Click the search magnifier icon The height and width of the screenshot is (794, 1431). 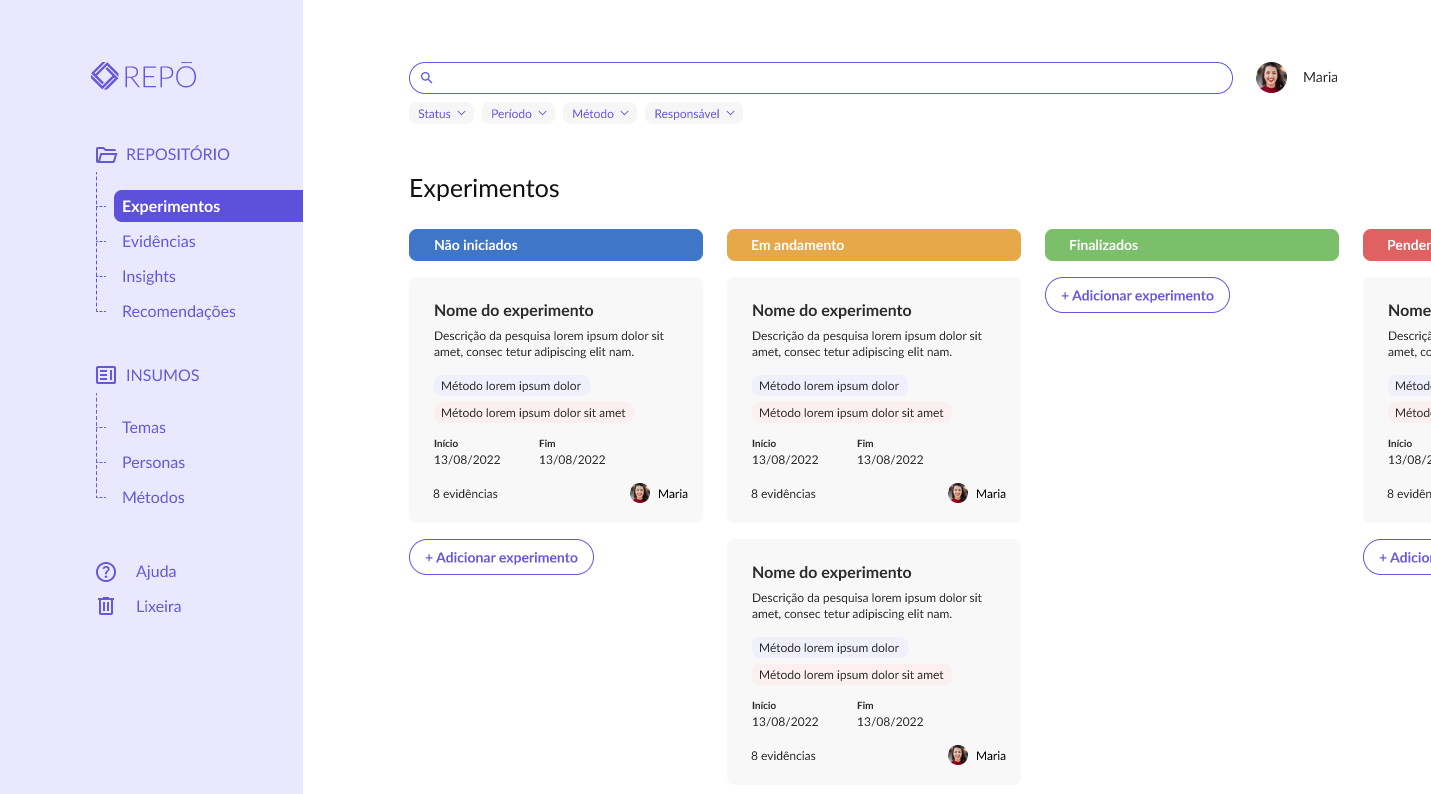[x=426, y=78]
